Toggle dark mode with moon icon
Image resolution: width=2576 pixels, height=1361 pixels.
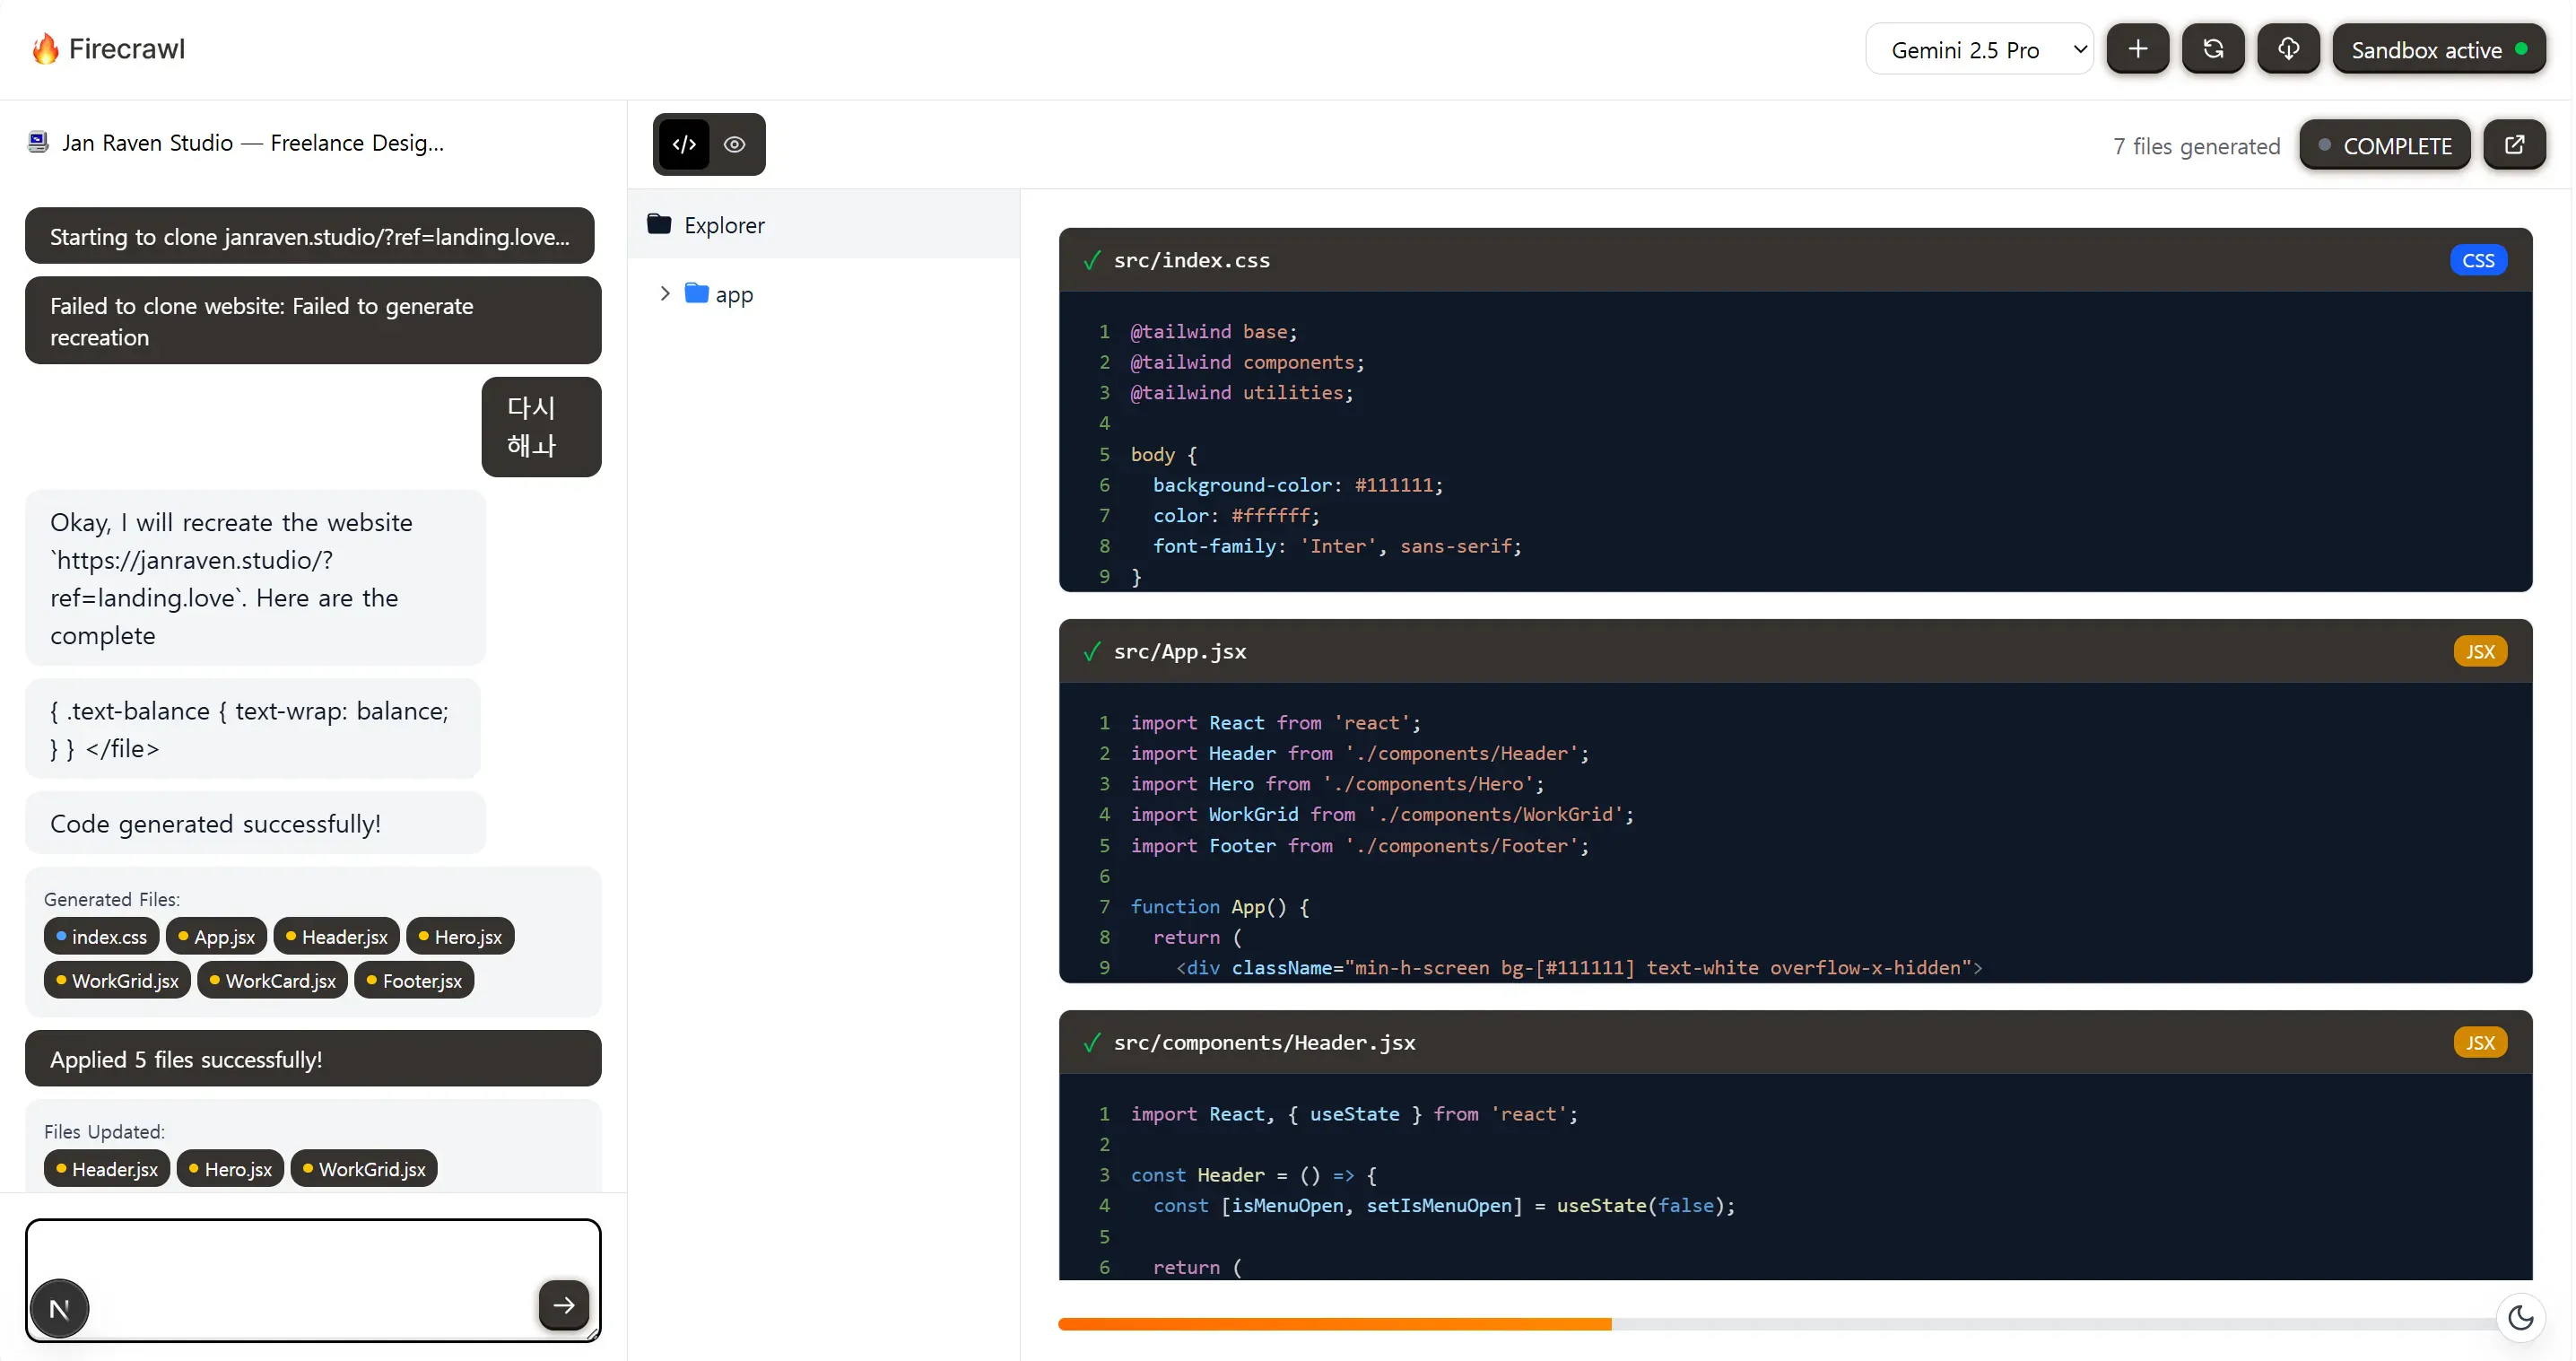(2520, 1318)
